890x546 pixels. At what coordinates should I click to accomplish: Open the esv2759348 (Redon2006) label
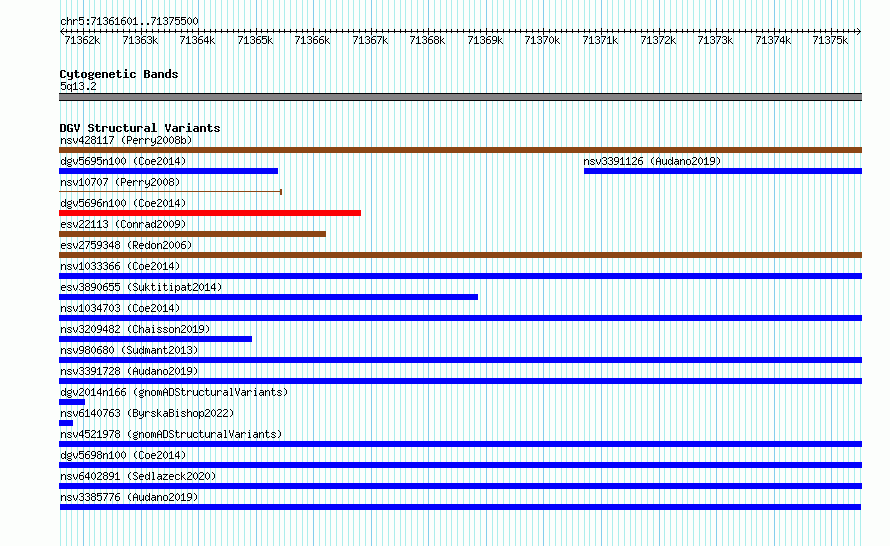click(126, 245)
